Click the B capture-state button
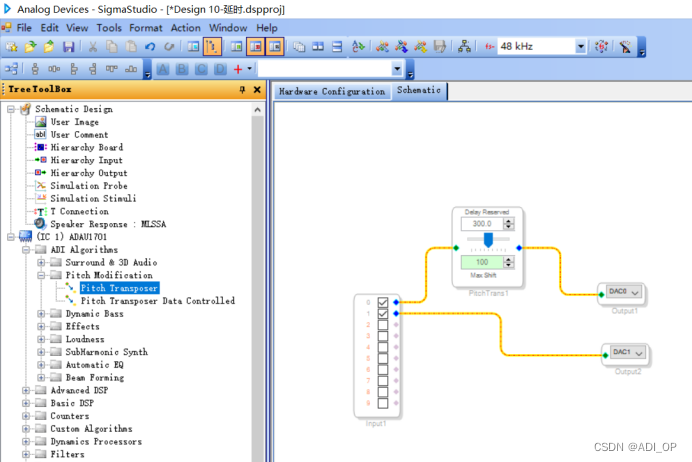The width and height of the screenshot is (692, 462). point(182,69)
